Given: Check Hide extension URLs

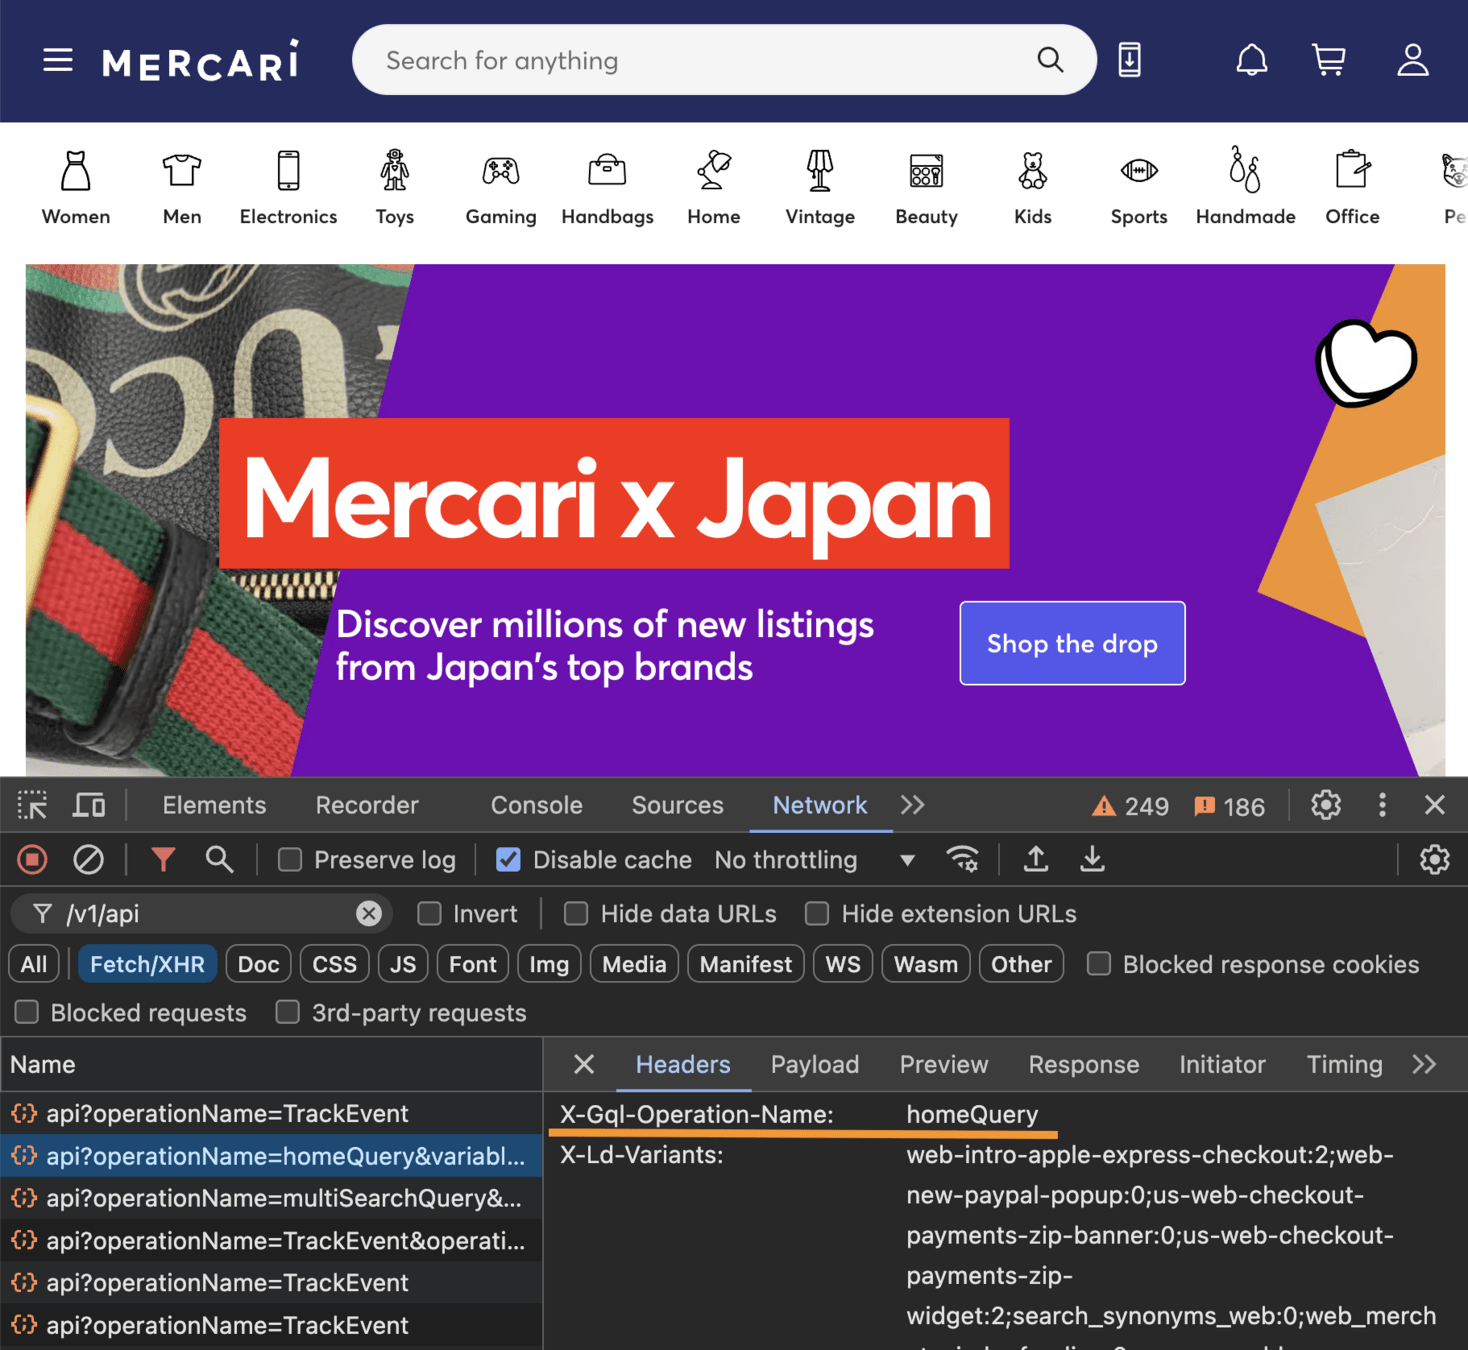Looking at the screenshot, I should pos(817,913).
